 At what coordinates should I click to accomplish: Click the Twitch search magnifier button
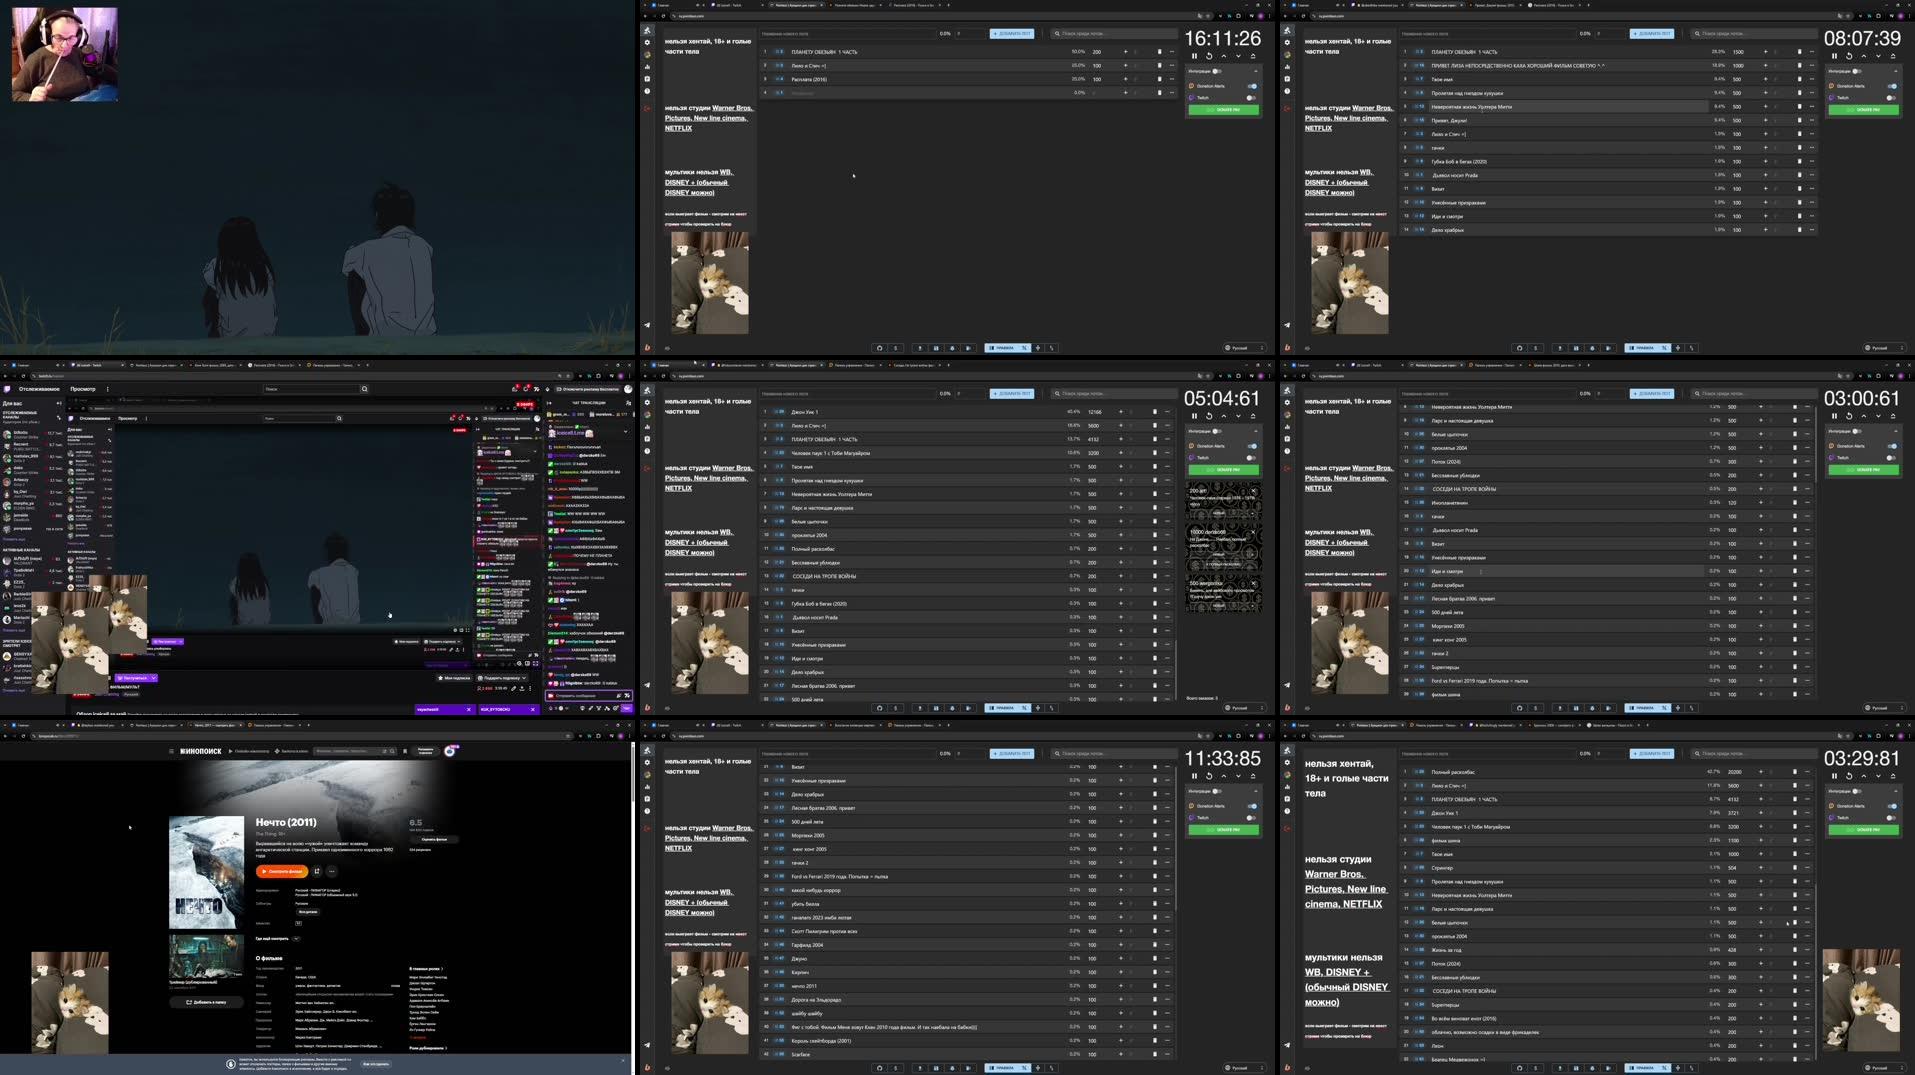(364, 389)
